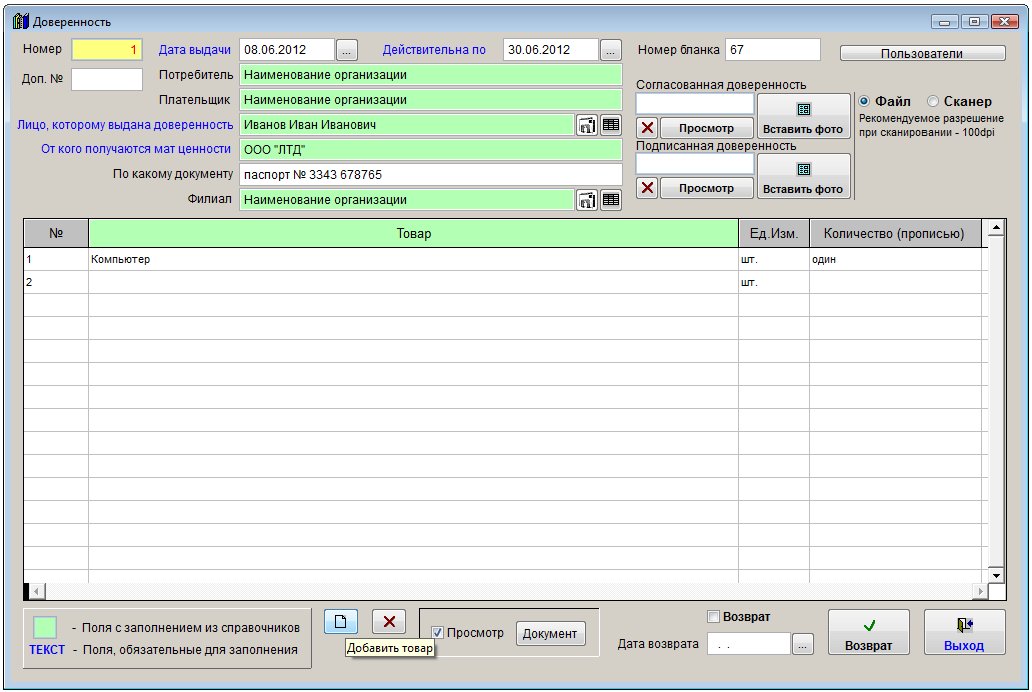Click the add new item (Добавить товар) icon

pyautogui.click(x=340, y=621)
